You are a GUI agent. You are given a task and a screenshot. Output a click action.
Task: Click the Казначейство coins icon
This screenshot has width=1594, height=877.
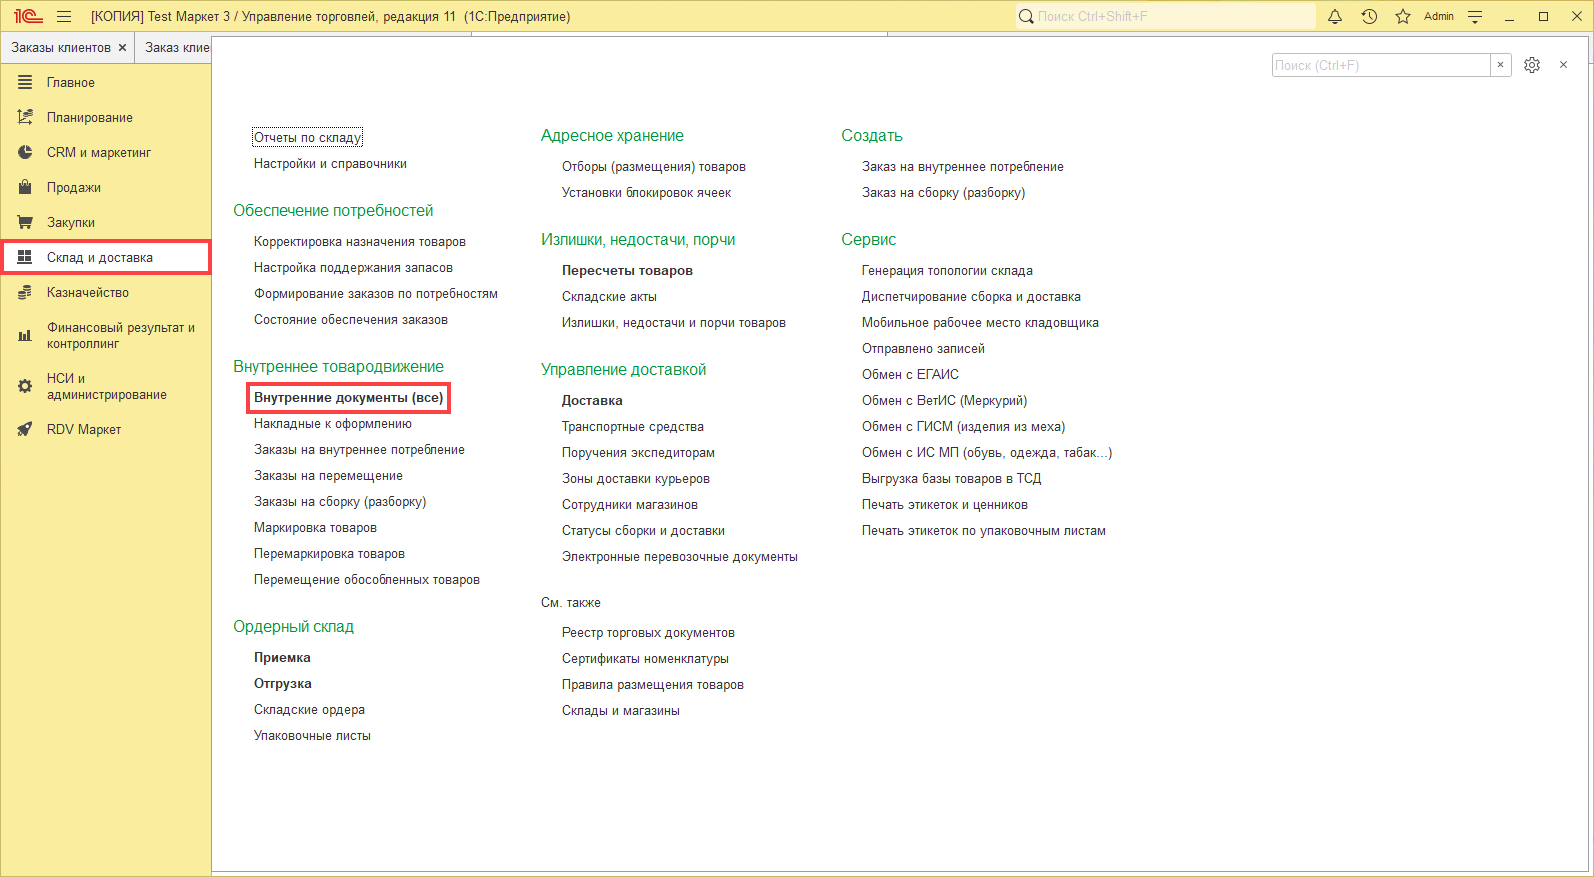[x=25, y=292]
